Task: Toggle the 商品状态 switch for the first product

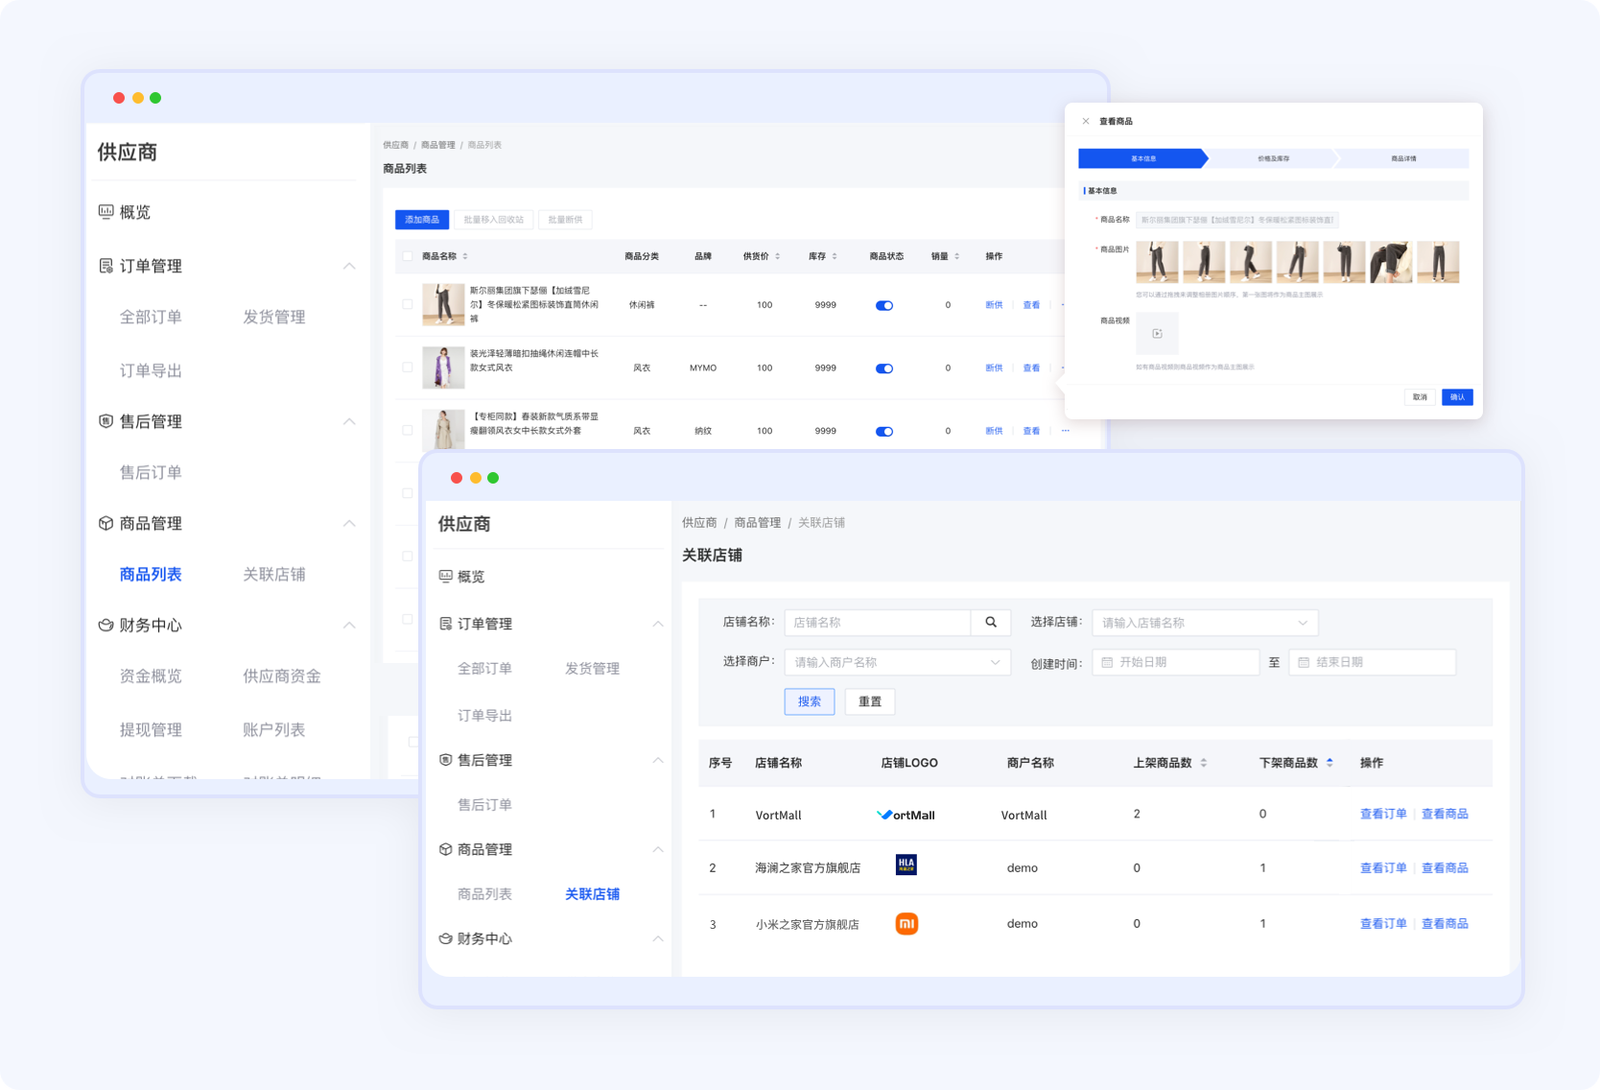Action: coord(884,304)
